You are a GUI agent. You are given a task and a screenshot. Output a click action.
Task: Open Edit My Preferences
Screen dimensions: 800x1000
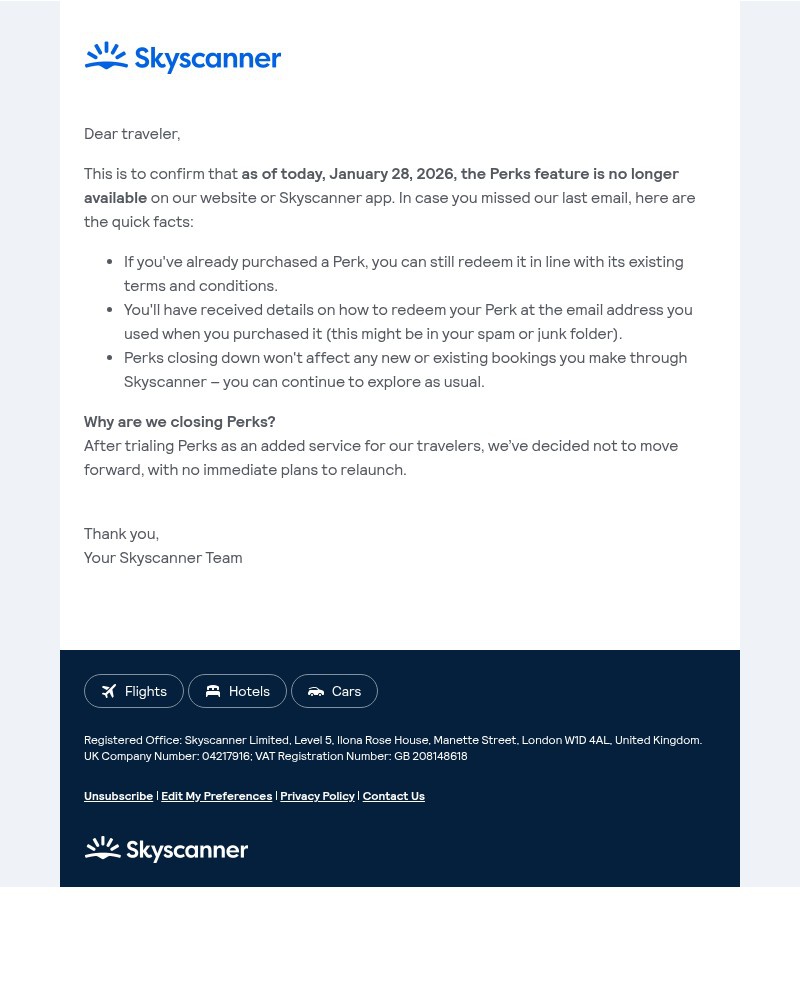coord(216,795)
